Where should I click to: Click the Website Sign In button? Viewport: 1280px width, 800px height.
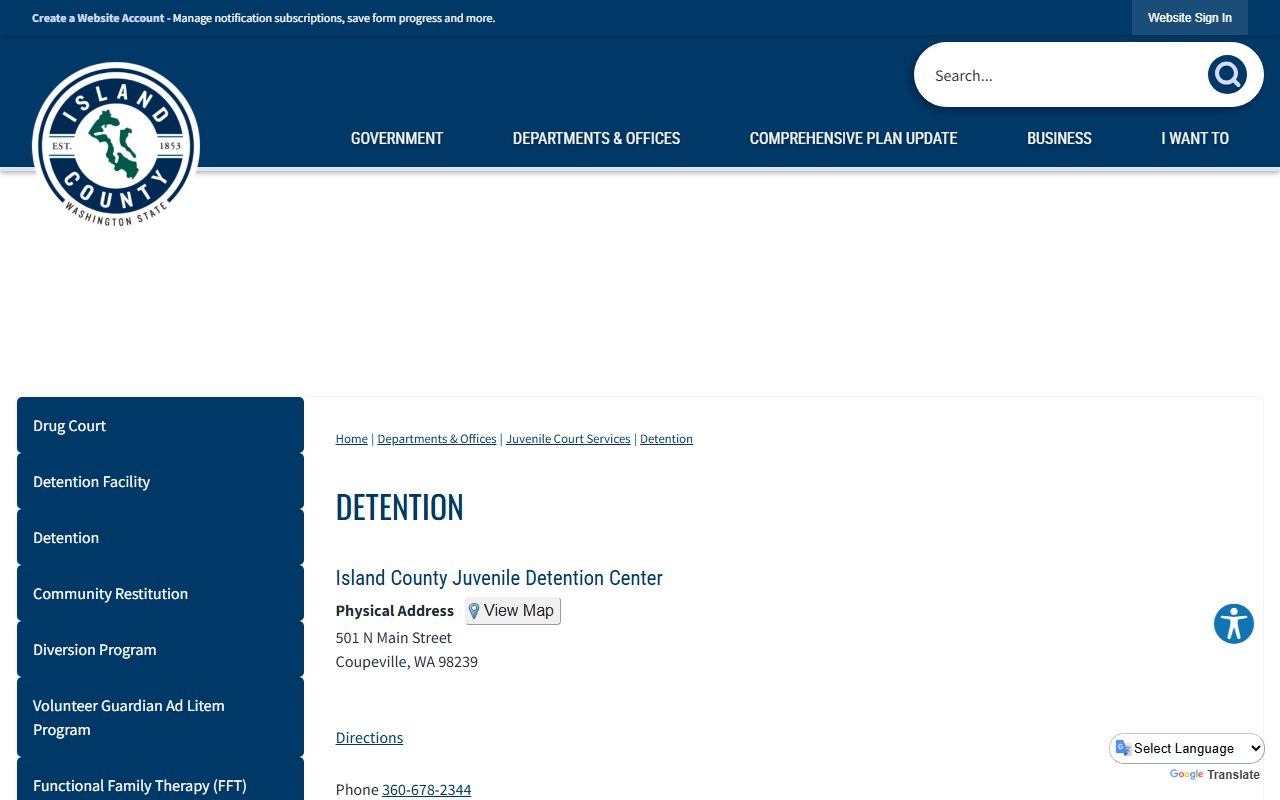[x=1190, y=18]
